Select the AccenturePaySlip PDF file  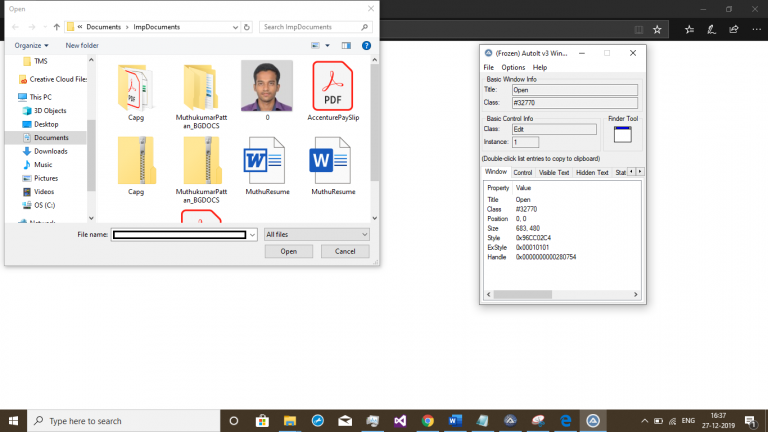point(333,91)
